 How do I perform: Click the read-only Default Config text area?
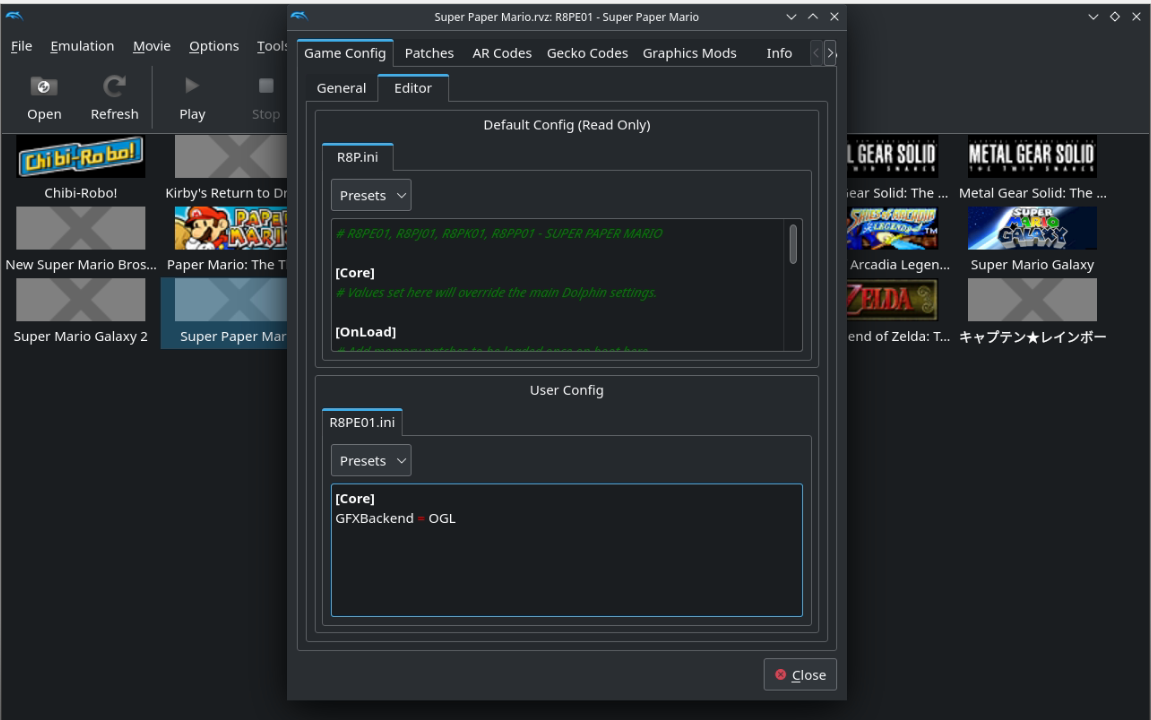pos(558,285)
